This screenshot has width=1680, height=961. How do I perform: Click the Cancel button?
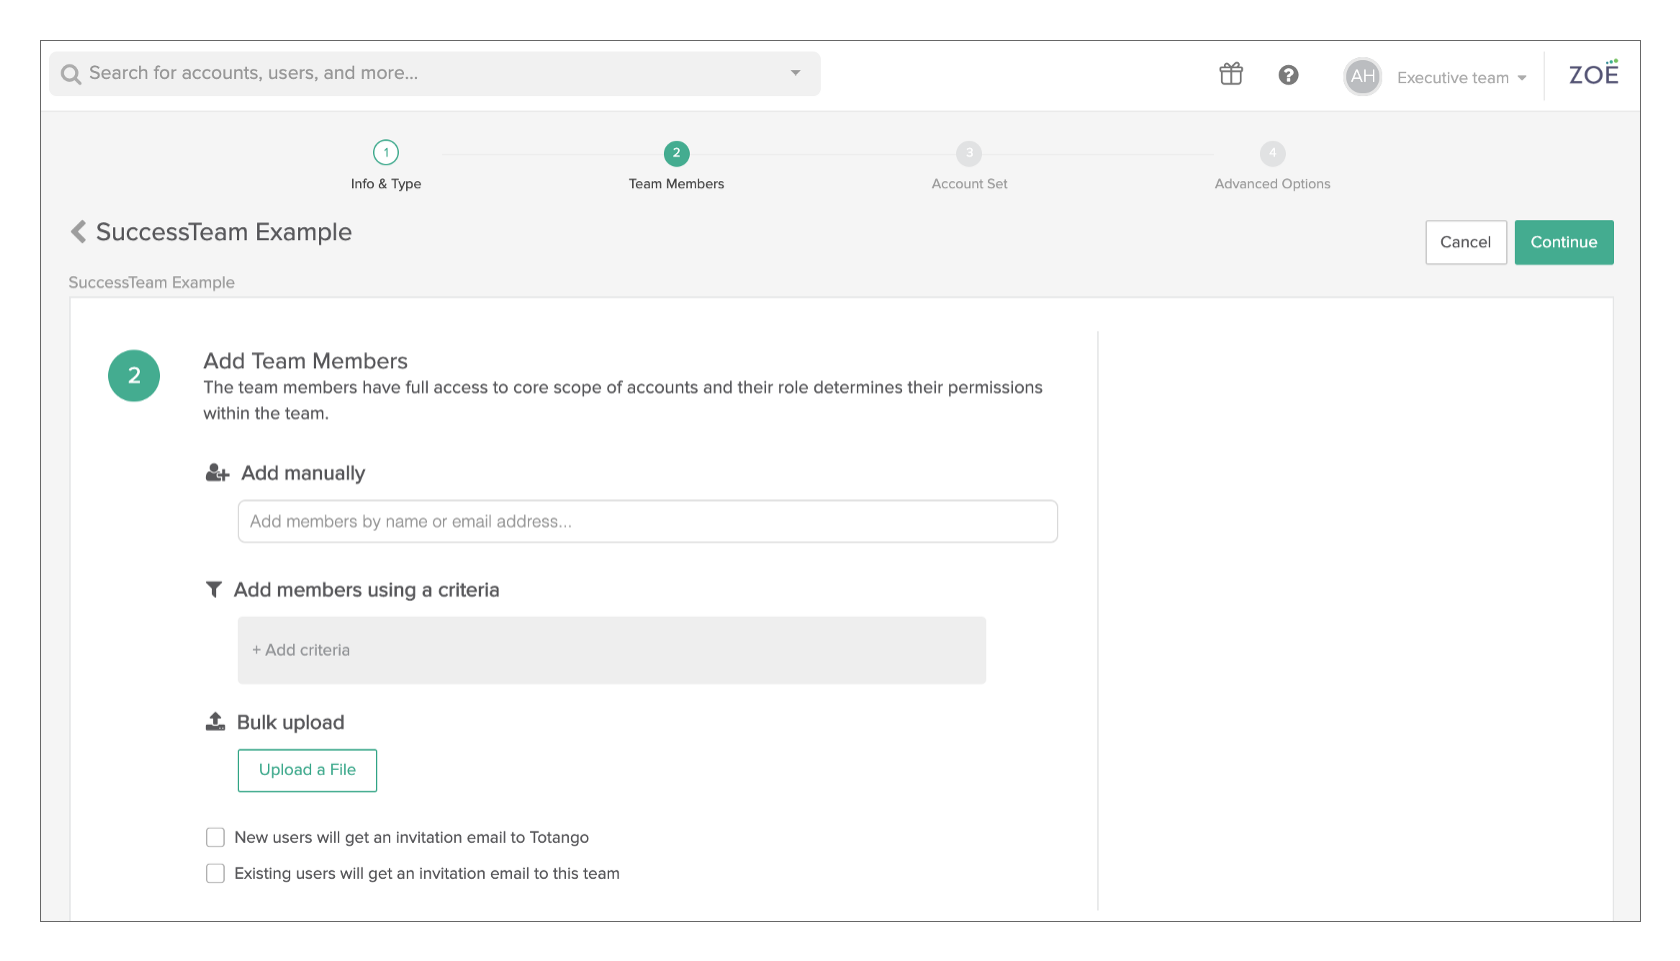point(1465,242)
